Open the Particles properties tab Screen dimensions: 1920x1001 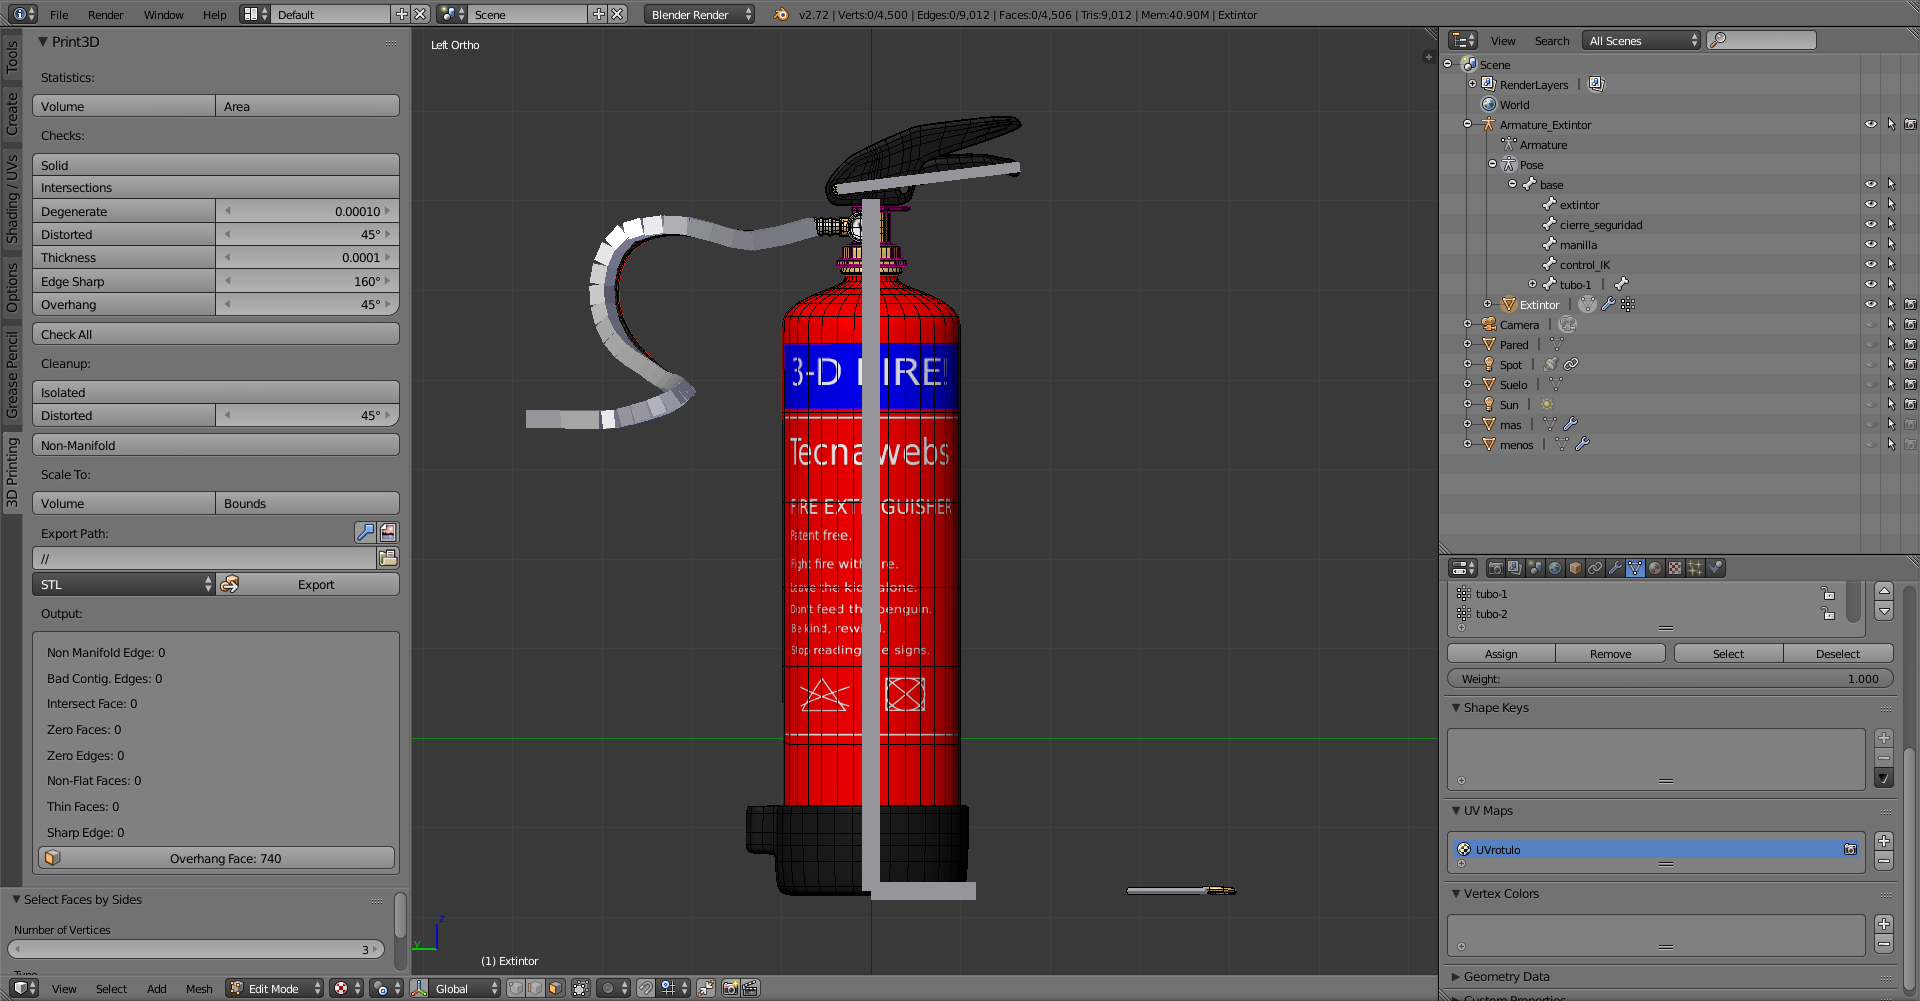1695,568
